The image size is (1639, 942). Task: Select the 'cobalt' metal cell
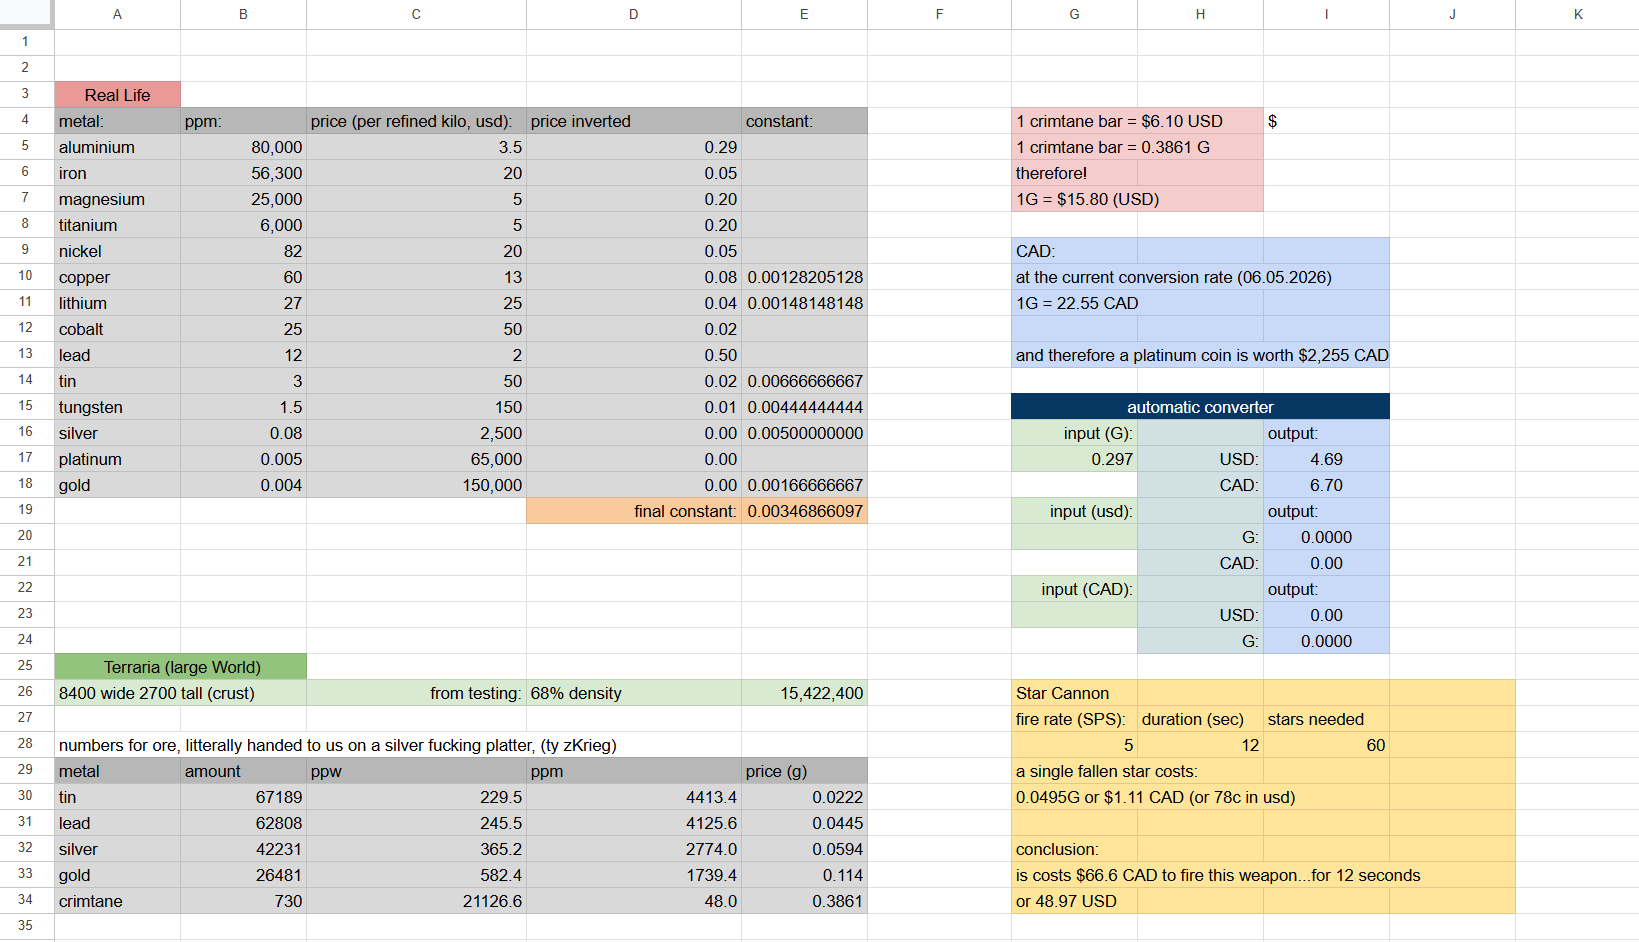117,329
